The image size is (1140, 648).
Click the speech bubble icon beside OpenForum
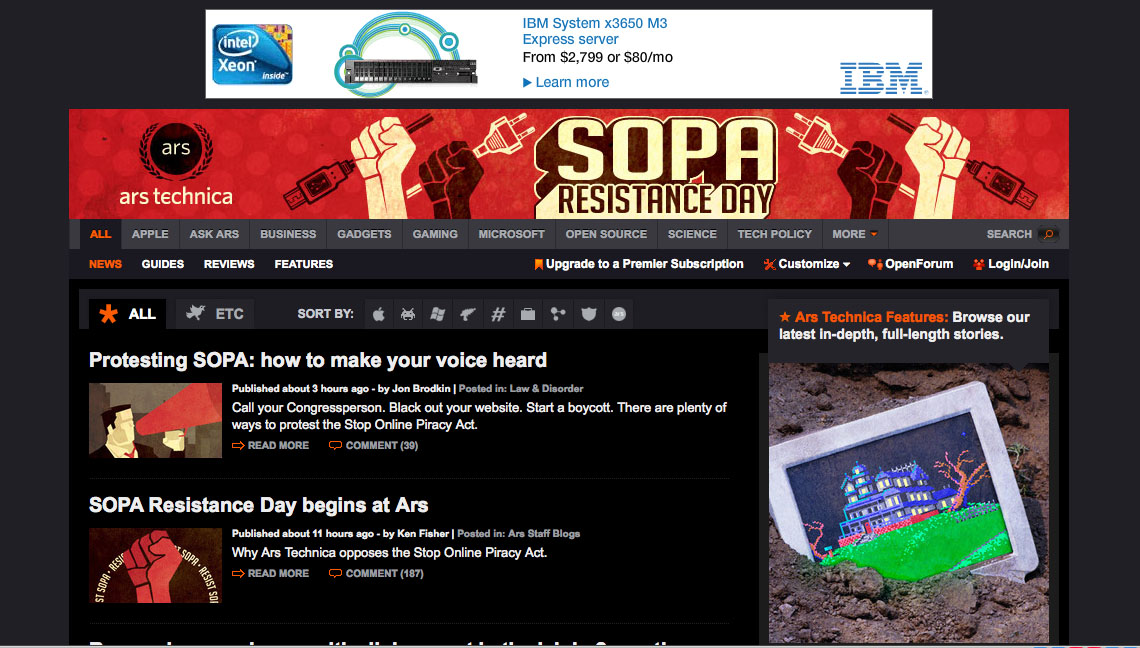pyautogui.click(x=875, y=264)
